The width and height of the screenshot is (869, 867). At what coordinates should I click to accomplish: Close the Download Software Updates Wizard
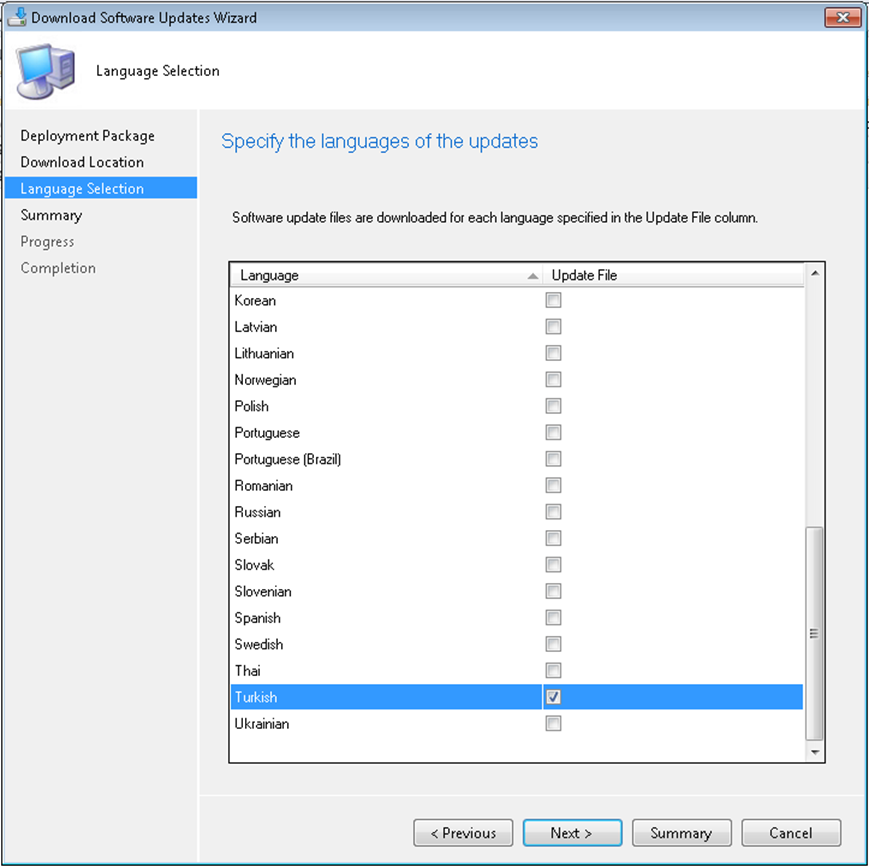click(x=843, y=17)
